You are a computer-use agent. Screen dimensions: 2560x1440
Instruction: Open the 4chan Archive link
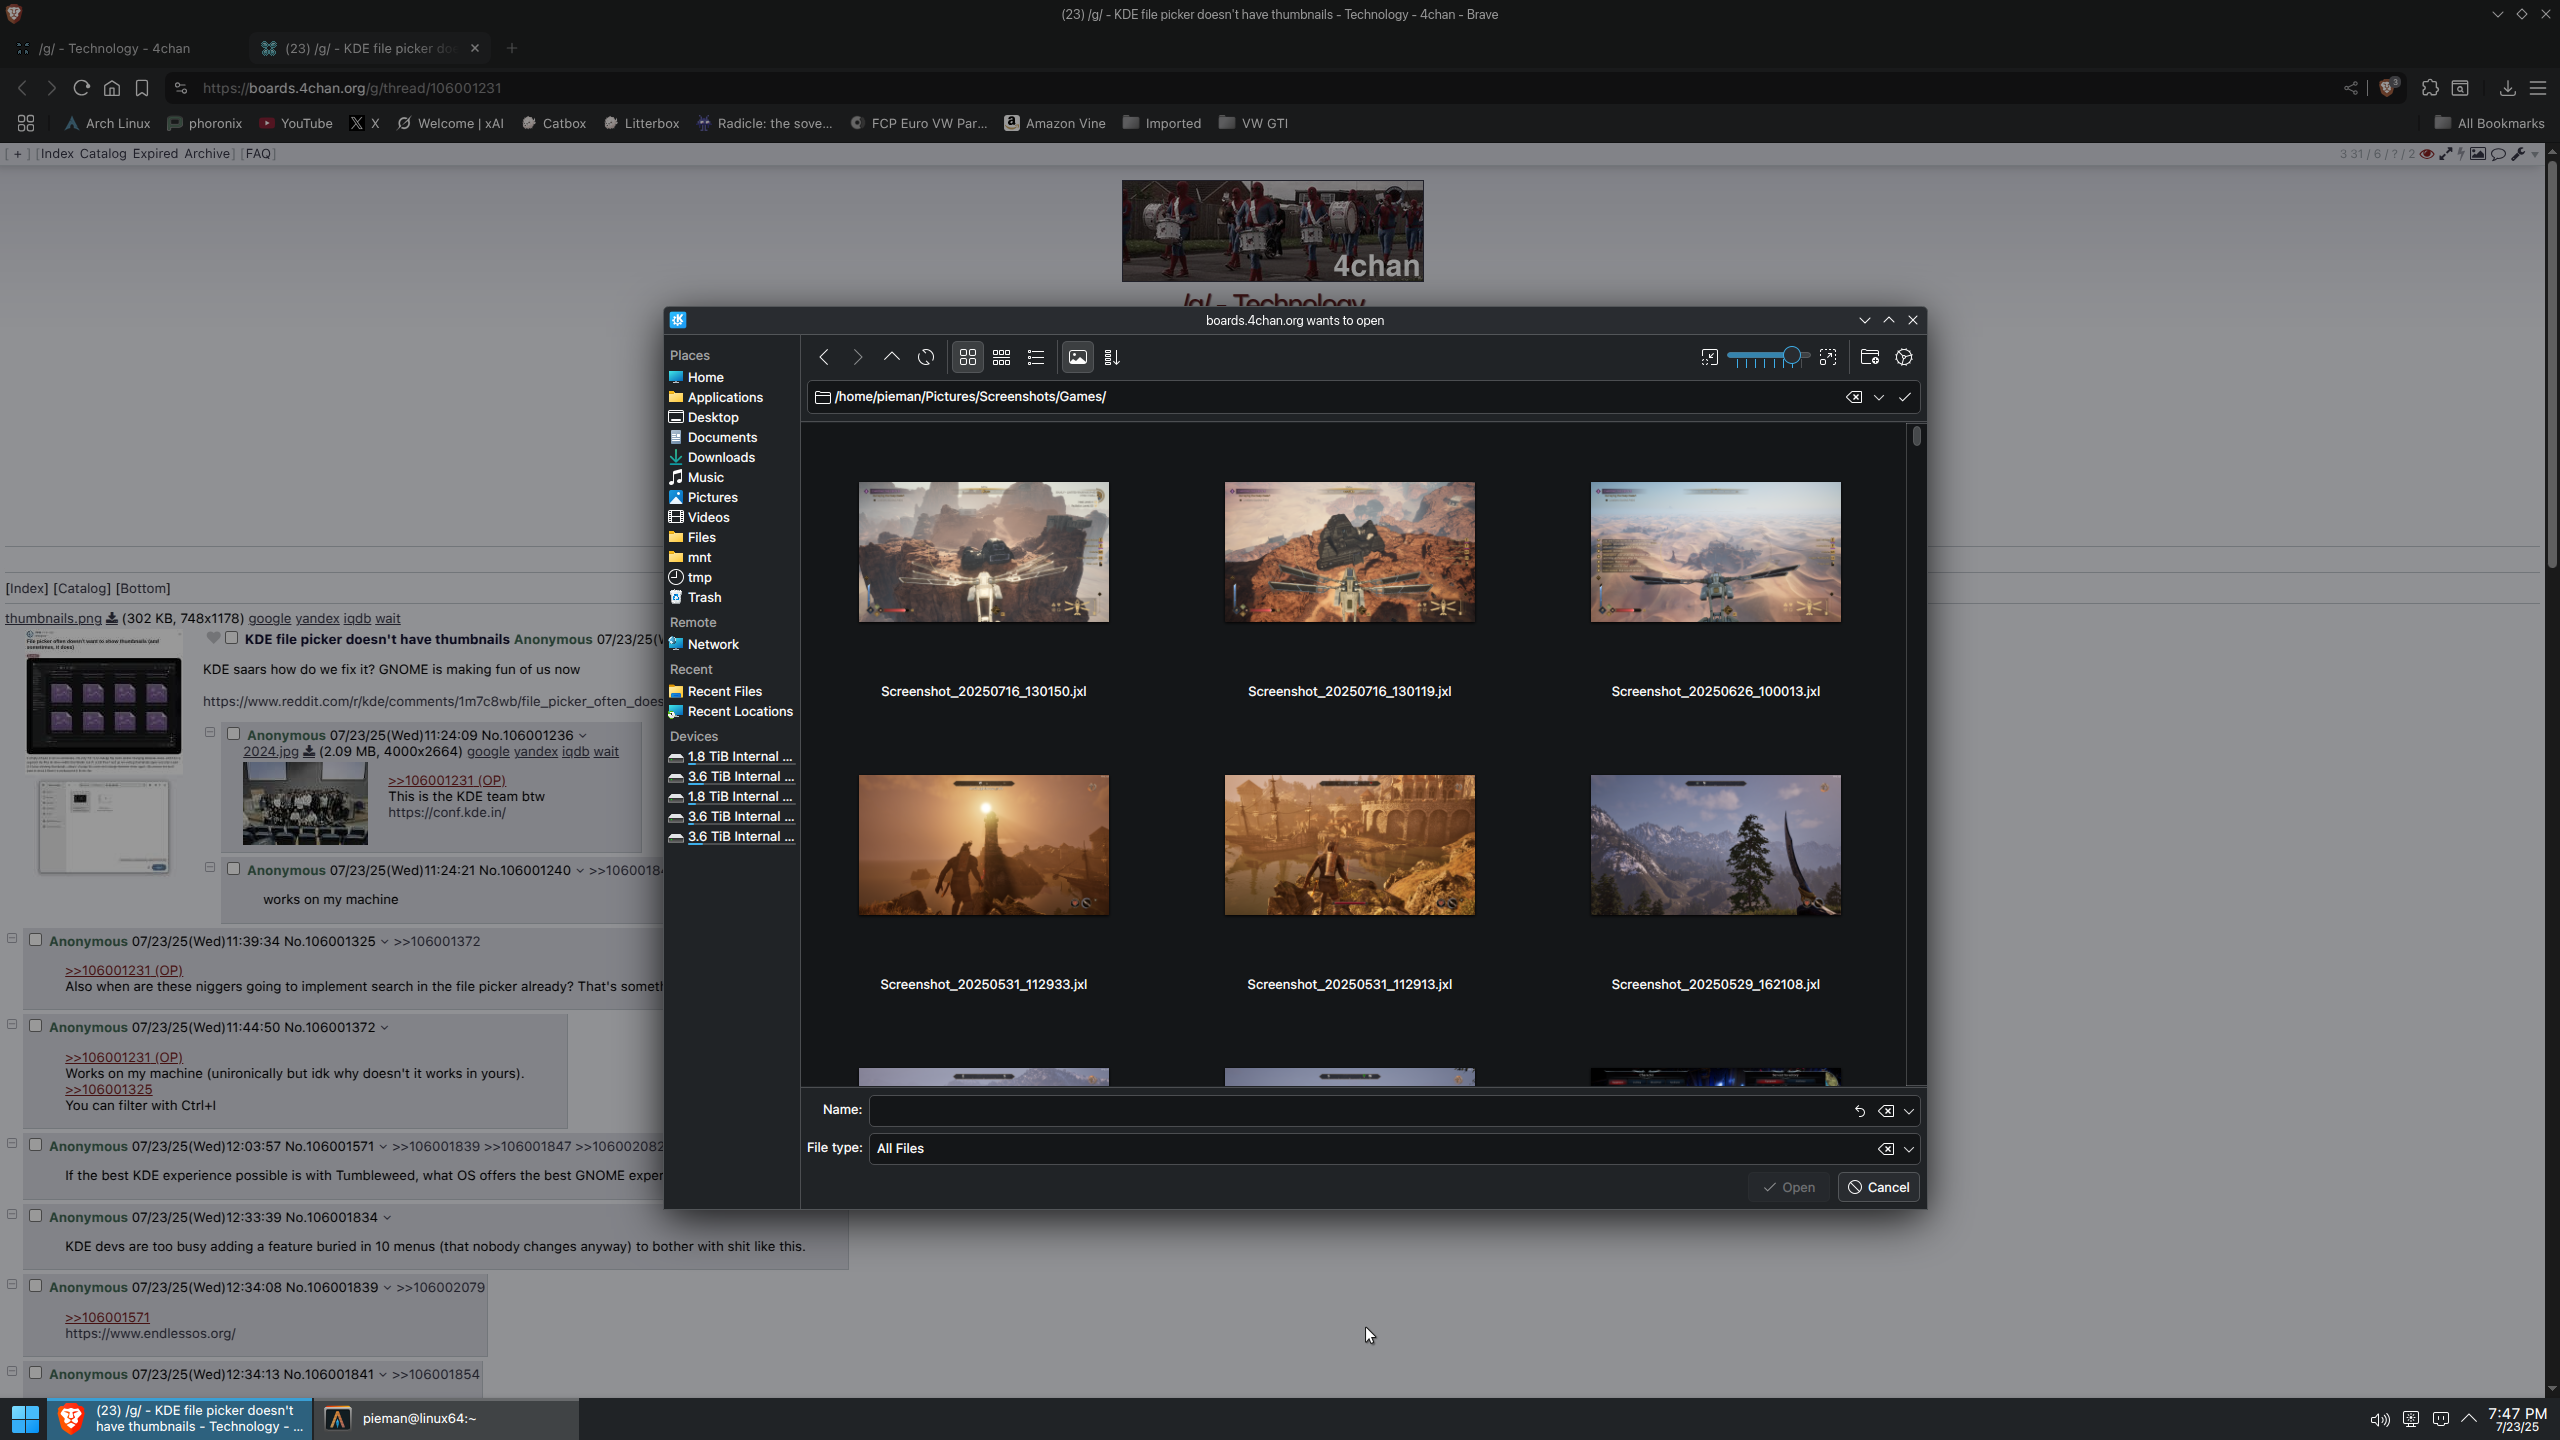point(207,153)
